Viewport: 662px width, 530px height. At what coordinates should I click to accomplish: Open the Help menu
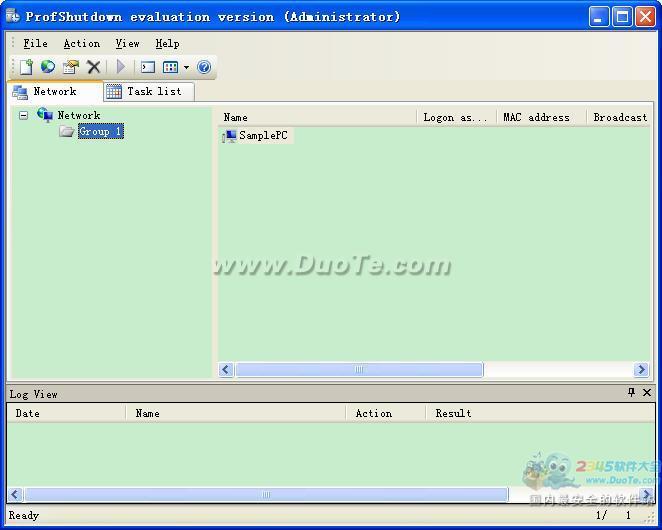click(167, 43)
